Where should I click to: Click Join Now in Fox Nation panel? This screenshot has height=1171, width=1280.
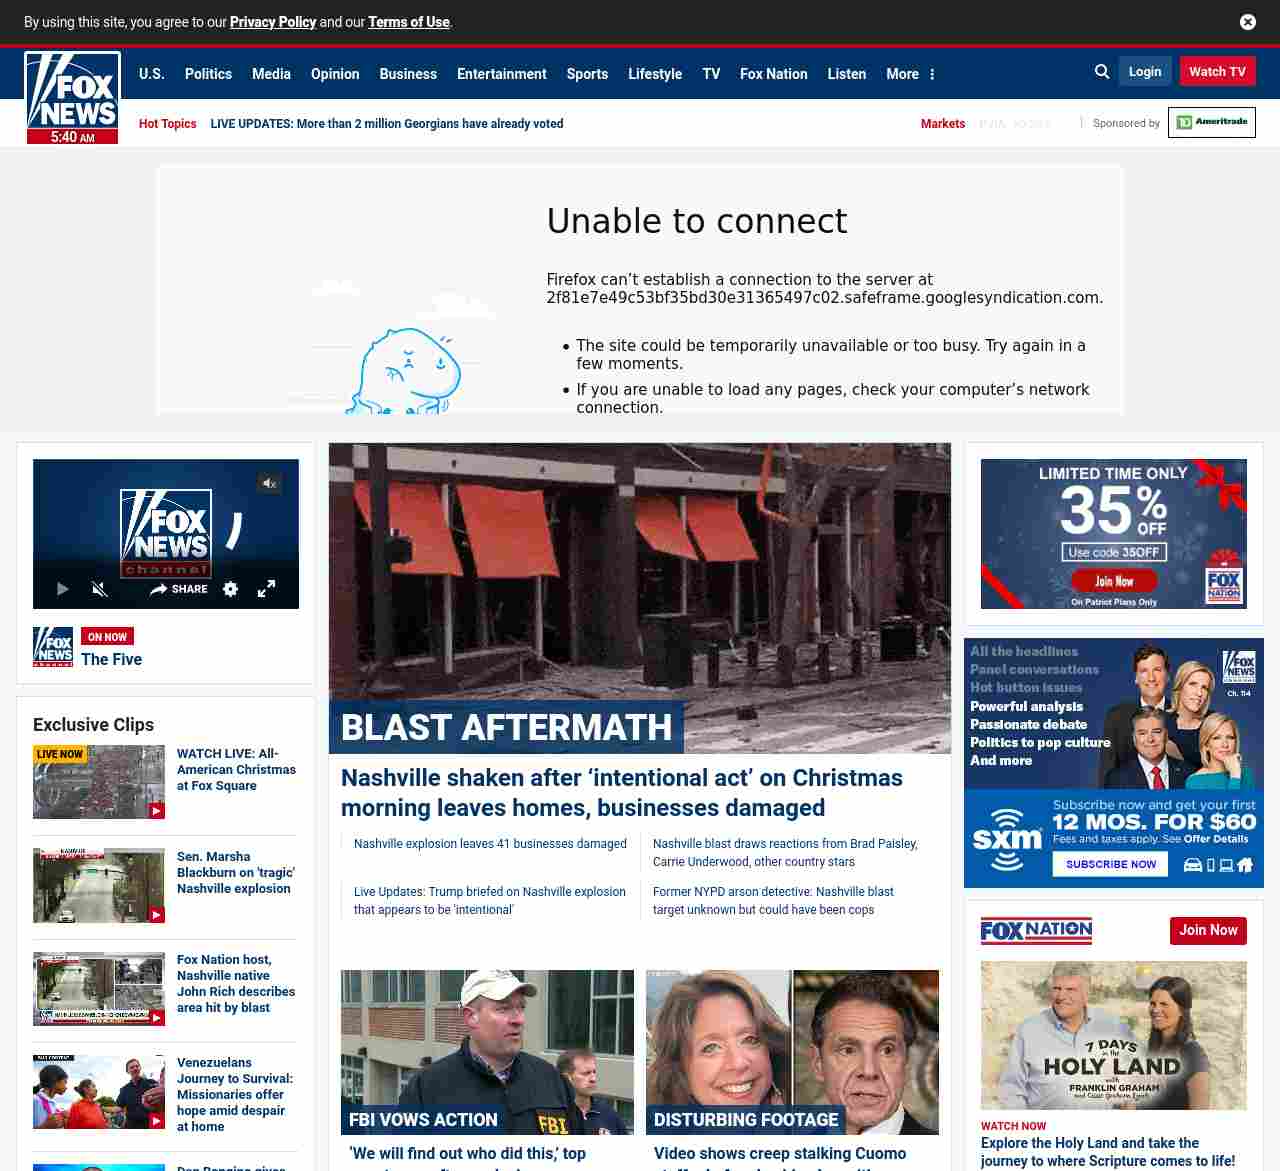[x=1207, y=930]
